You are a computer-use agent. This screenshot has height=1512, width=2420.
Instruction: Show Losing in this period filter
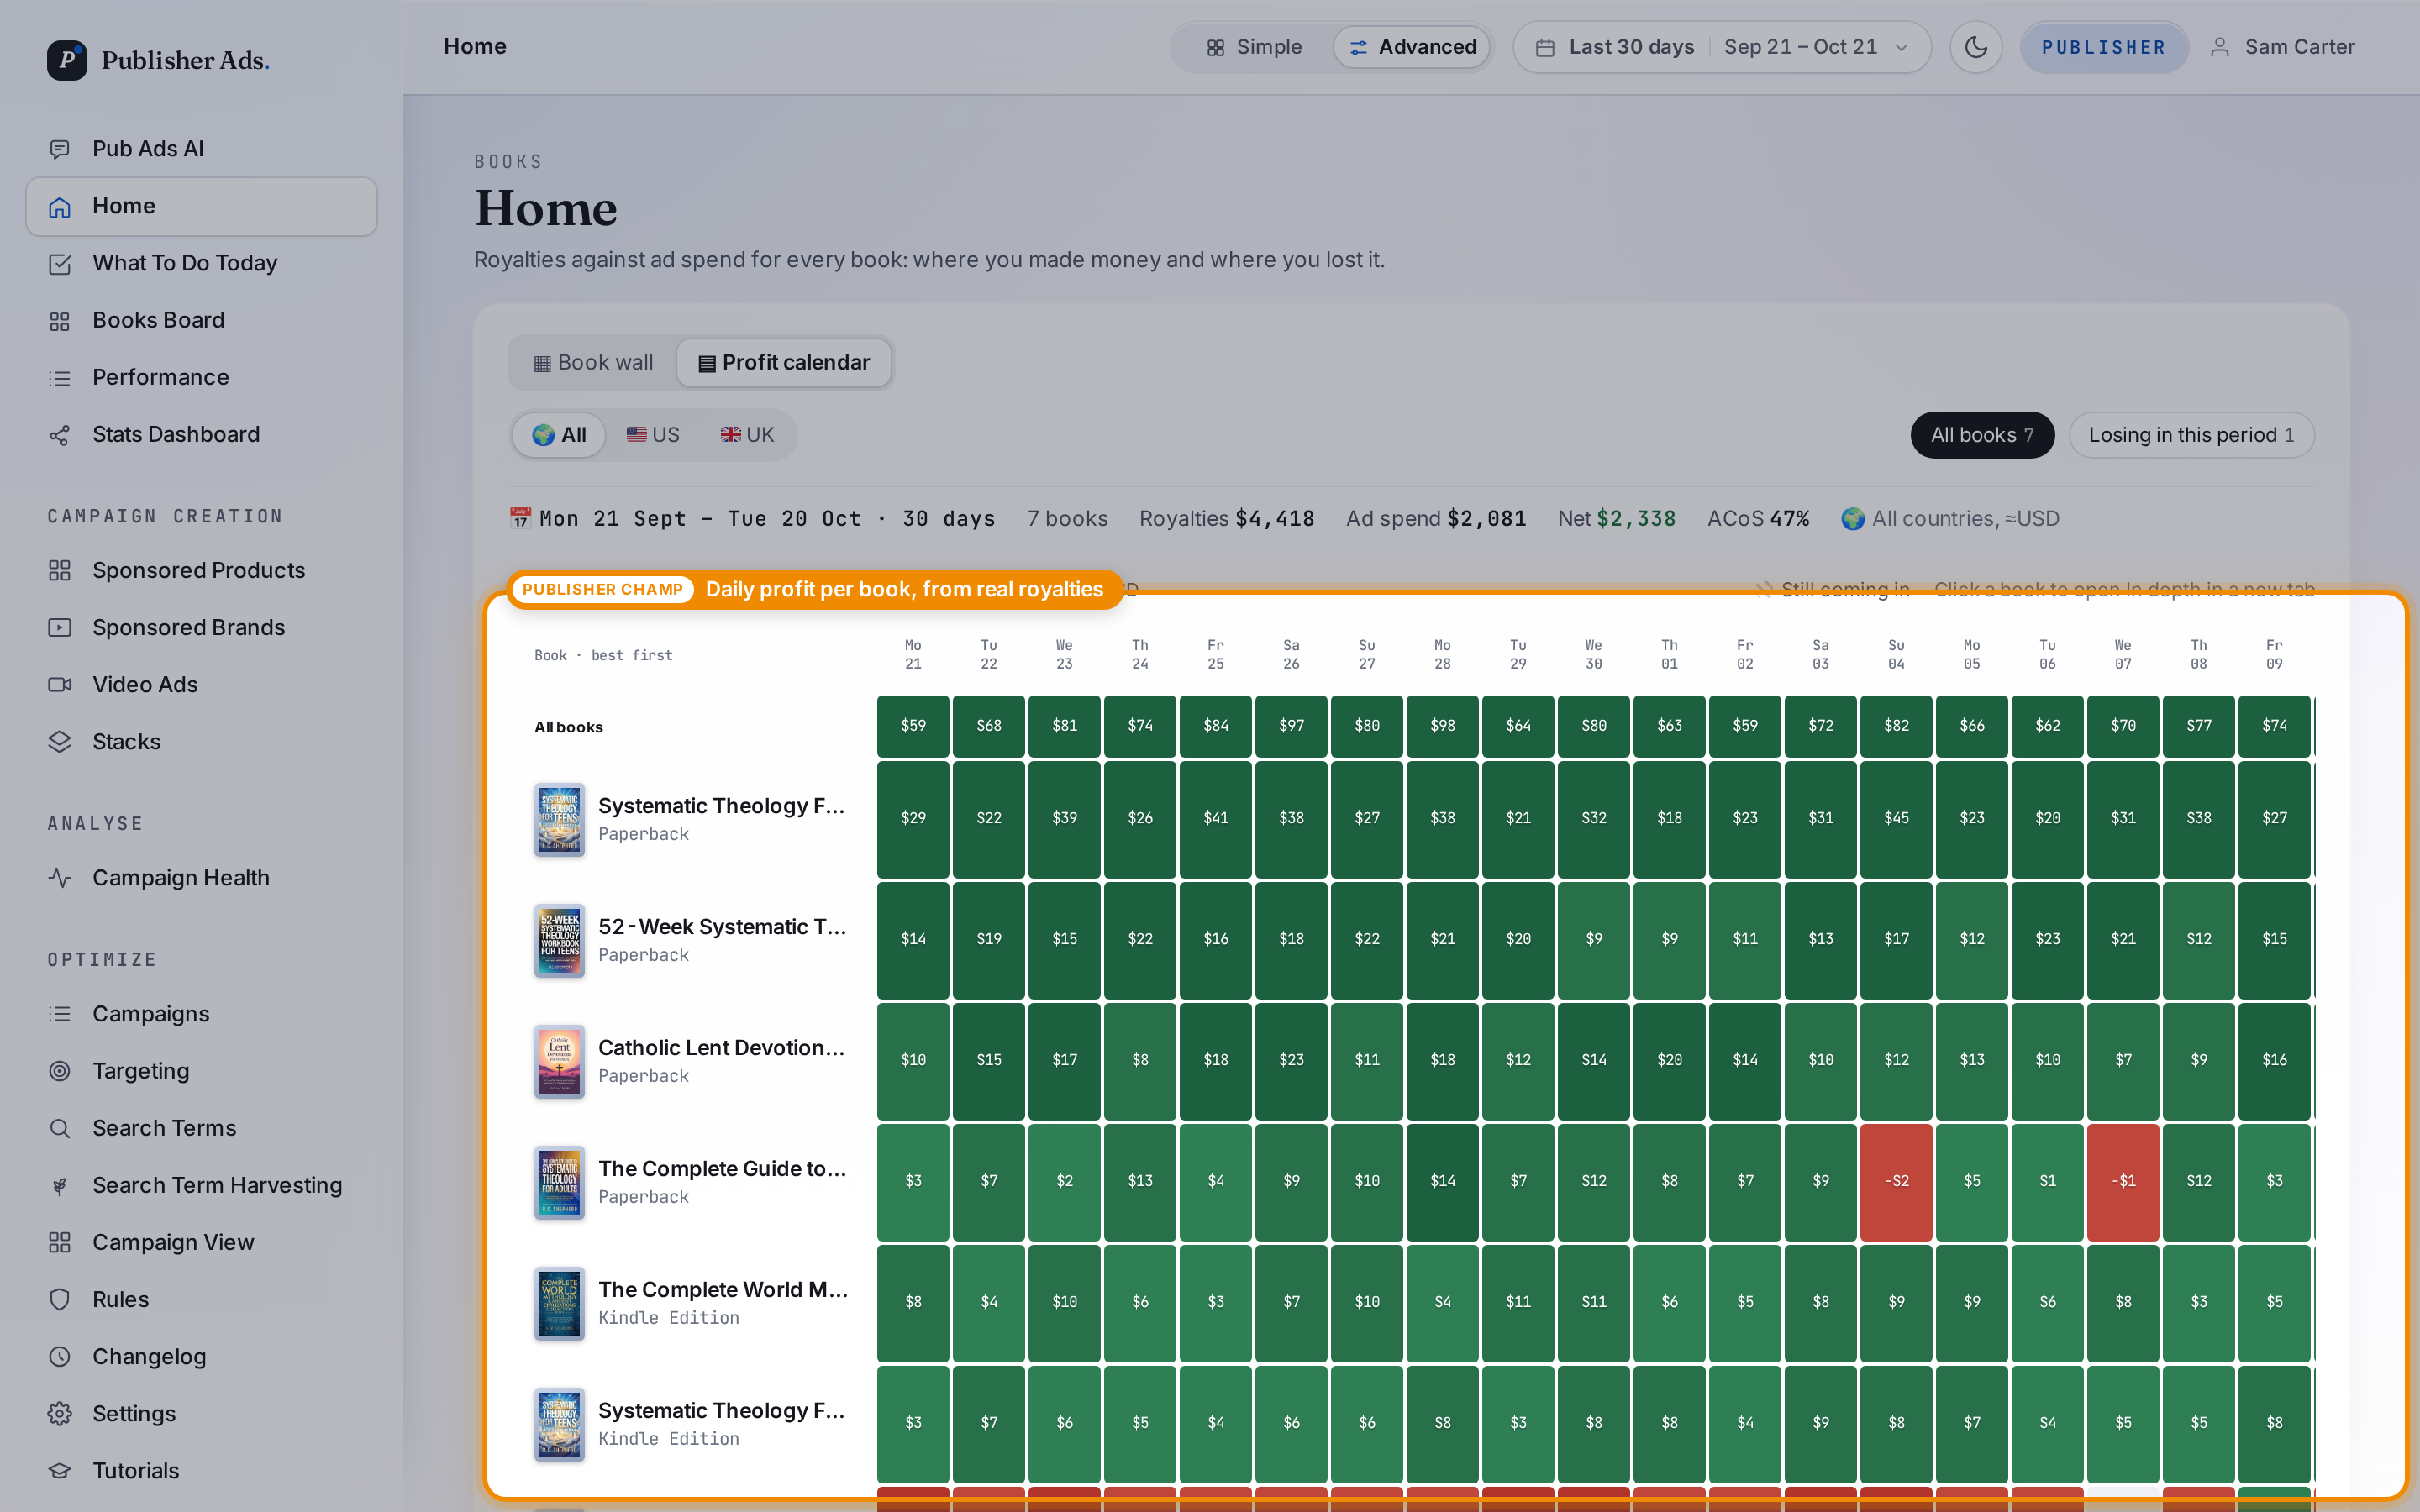(x=2191, y=435)
